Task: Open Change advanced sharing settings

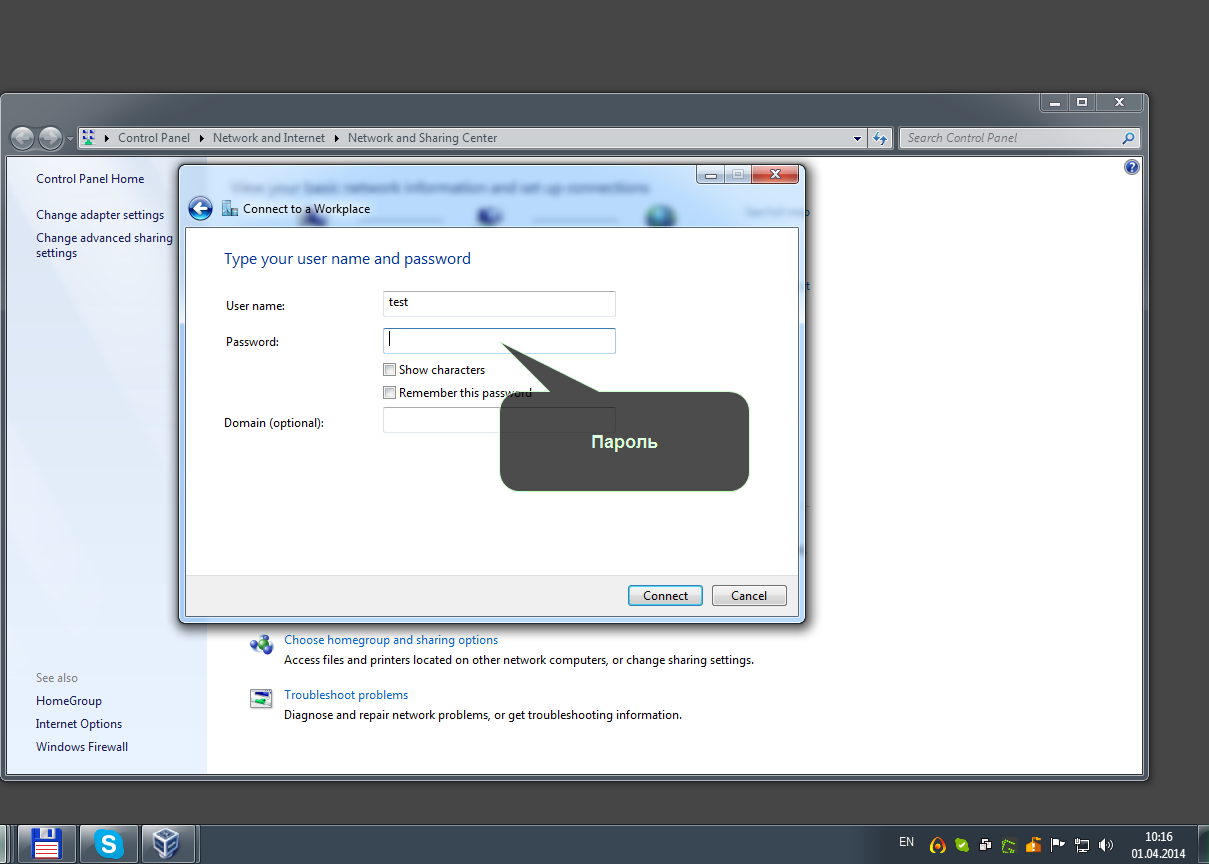Action: pyautogui.click(x=104, y=245)
